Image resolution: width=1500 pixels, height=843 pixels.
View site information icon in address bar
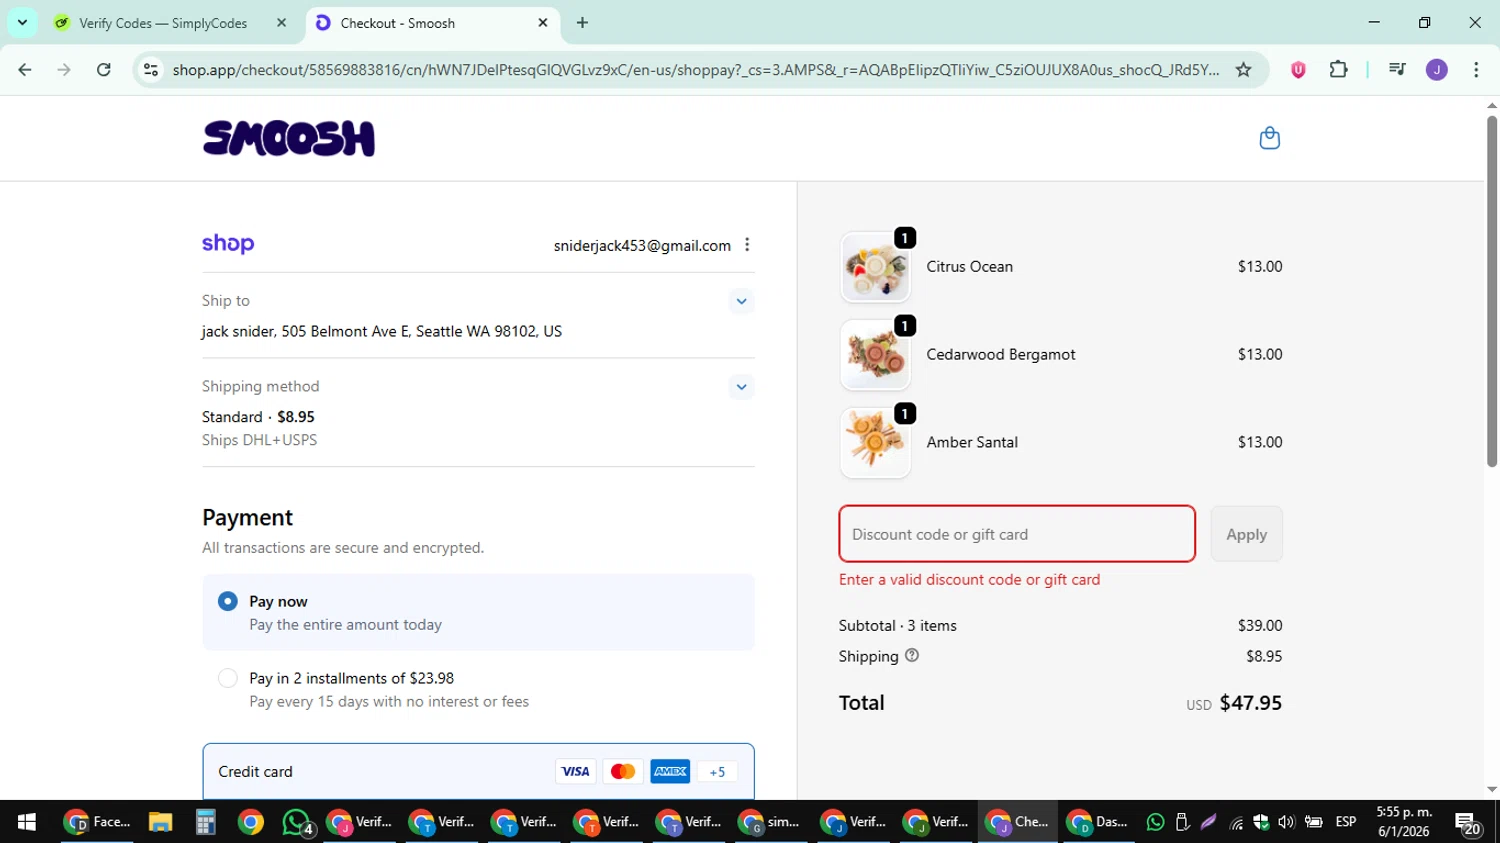[151, 70]
